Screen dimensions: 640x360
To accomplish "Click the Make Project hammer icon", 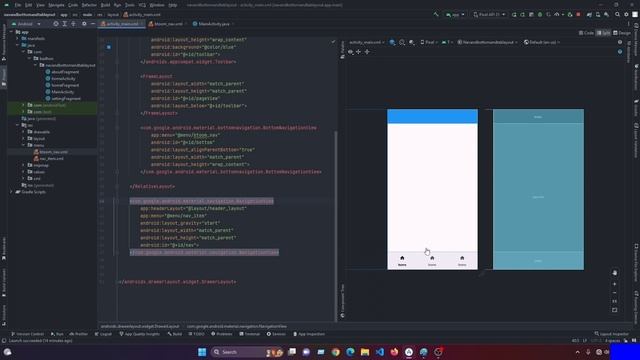I will point(436,15).
